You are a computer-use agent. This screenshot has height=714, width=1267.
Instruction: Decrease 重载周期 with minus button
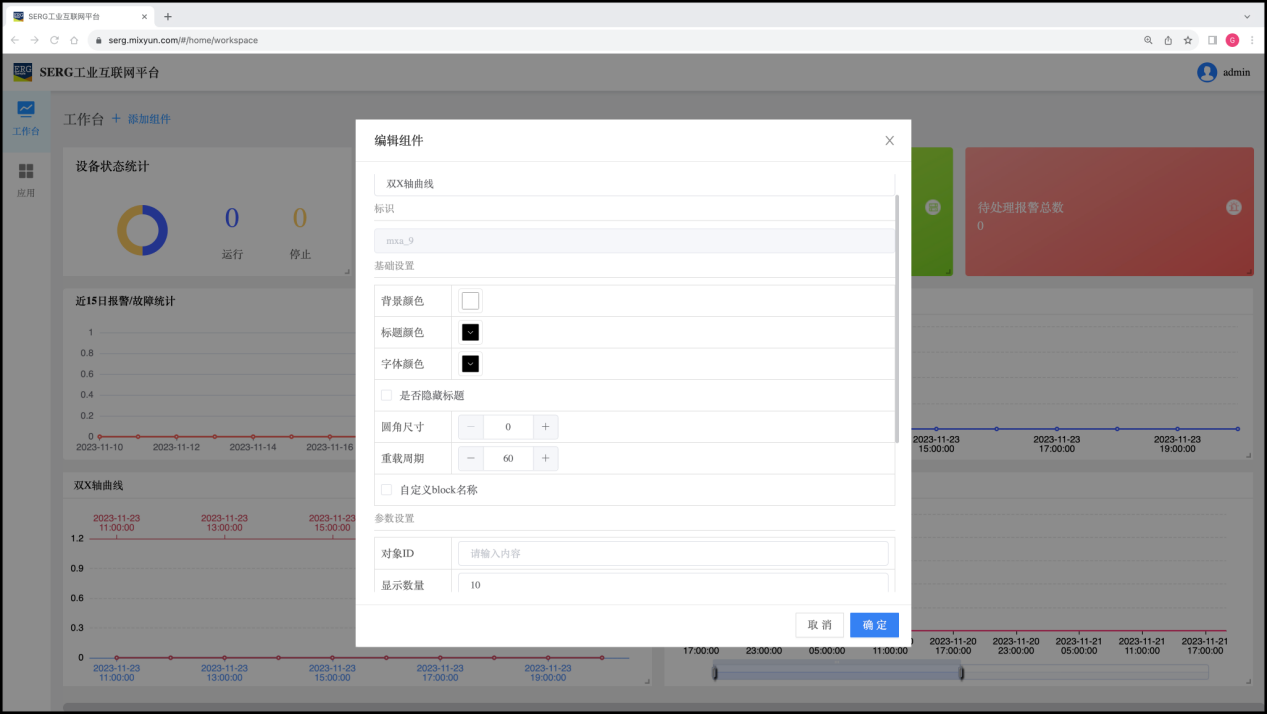coord(471,459)
